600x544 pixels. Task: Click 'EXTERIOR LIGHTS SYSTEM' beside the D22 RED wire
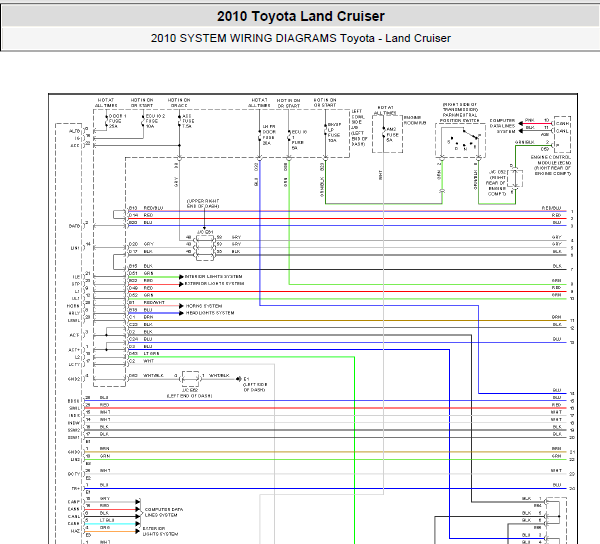pos(214,283)
